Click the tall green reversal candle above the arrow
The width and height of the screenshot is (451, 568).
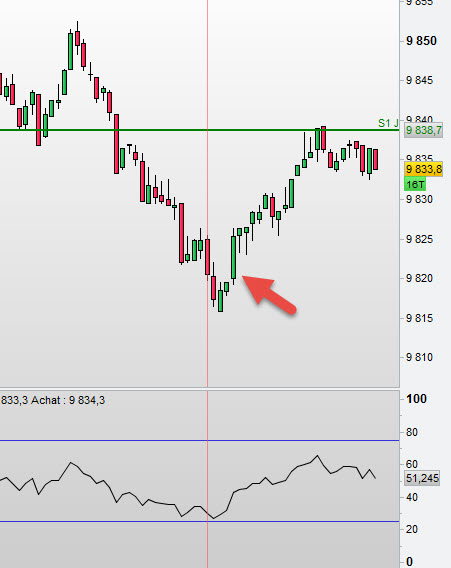234,257
